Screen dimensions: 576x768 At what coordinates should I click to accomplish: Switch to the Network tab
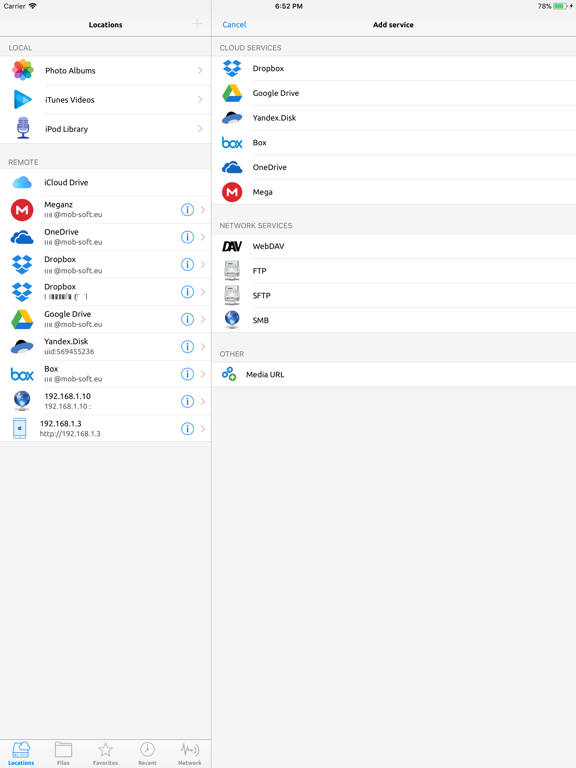[190, 753]
